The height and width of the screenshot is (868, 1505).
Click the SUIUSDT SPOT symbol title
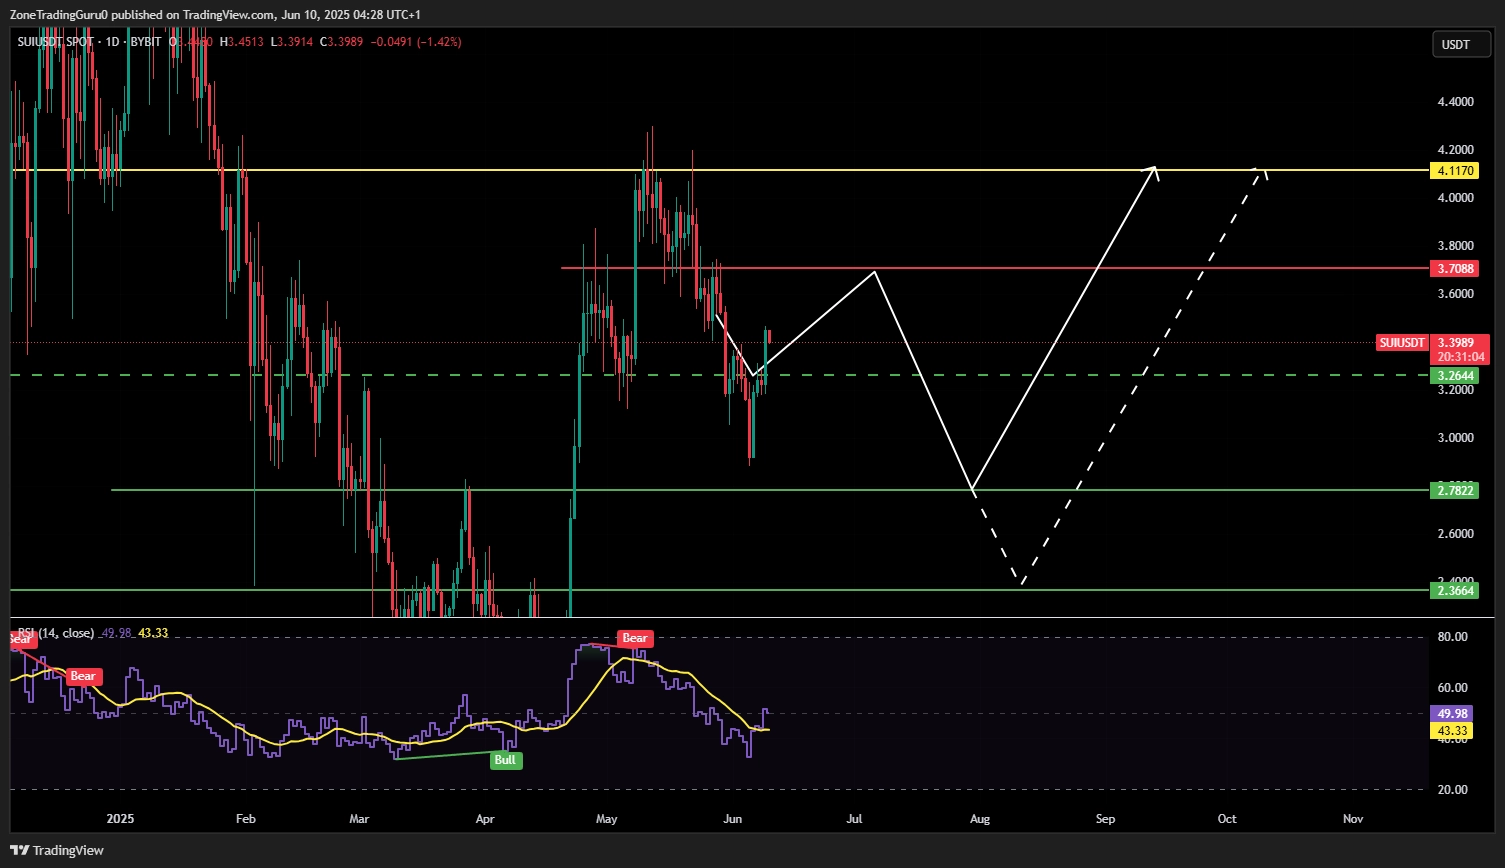pos(55,42)
